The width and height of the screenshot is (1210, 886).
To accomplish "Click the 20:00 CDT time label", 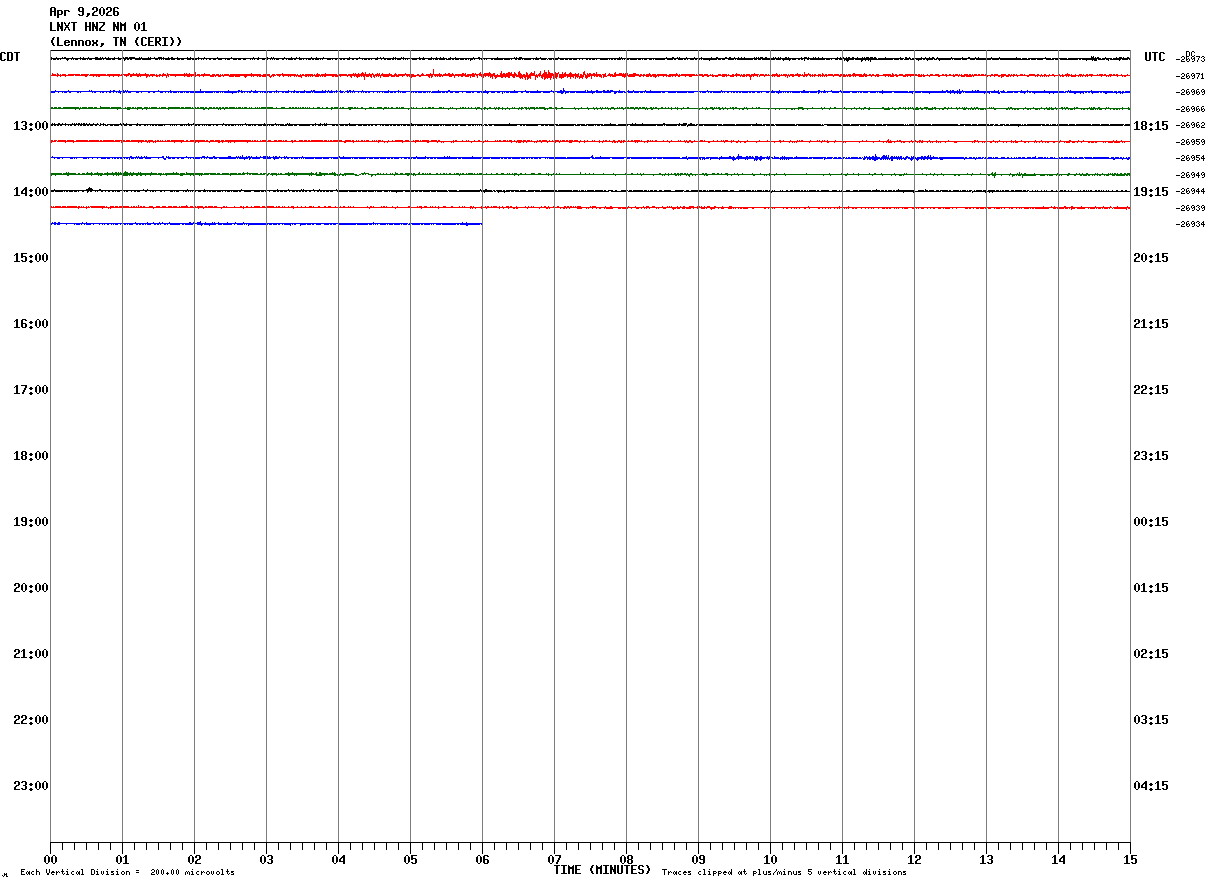I will tap(31, 588).
